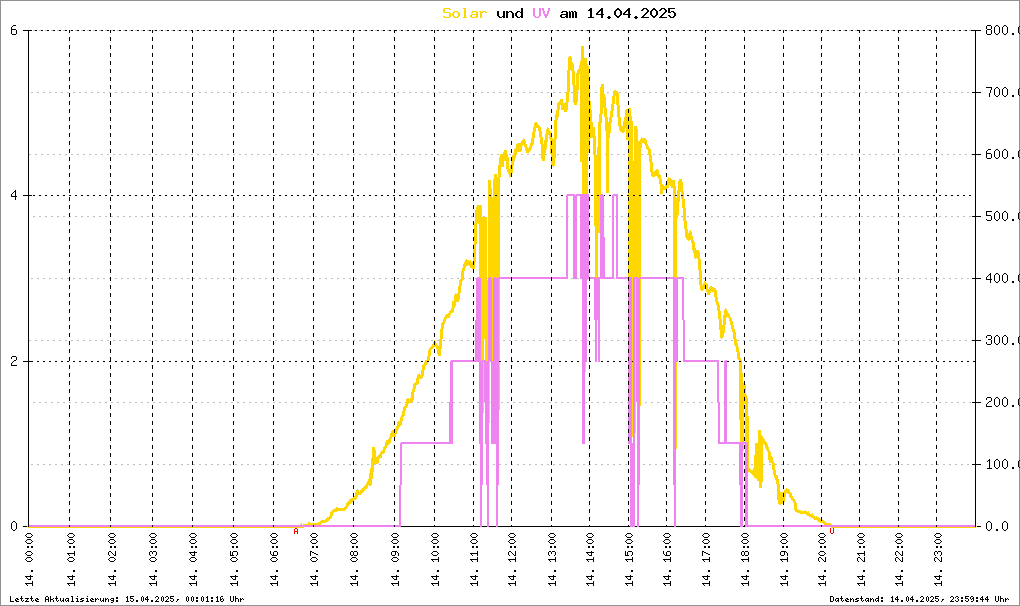The image size is (1020, 606).
Task: Click the time label '14. 13:00'
Action: click(x=552, y=559)
